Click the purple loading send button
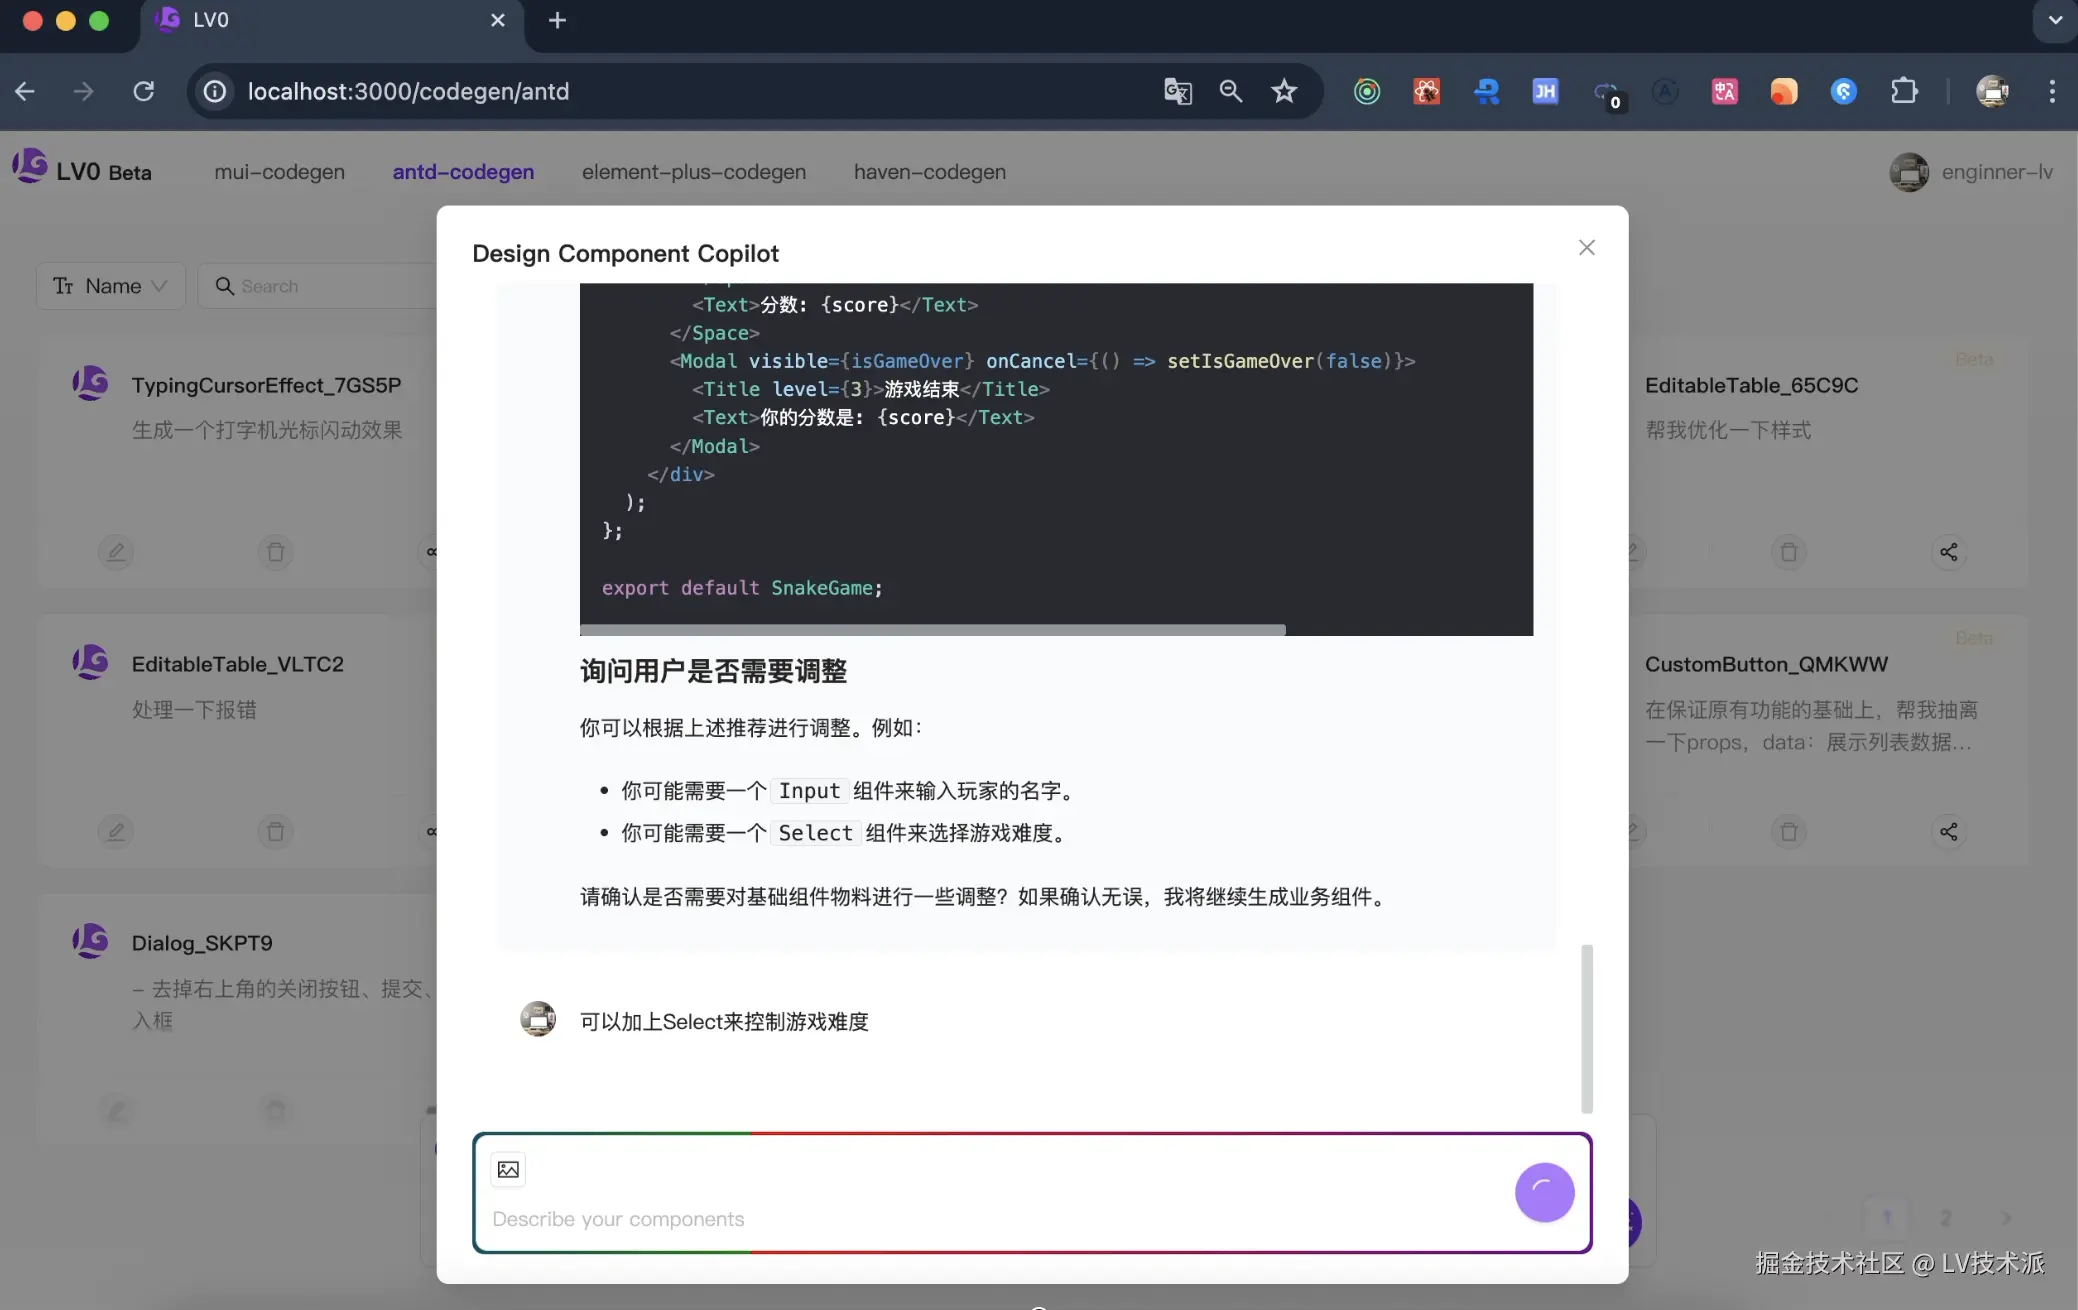The height and width of the screenshot is (1310, 2078). tap(1544, 1192)
